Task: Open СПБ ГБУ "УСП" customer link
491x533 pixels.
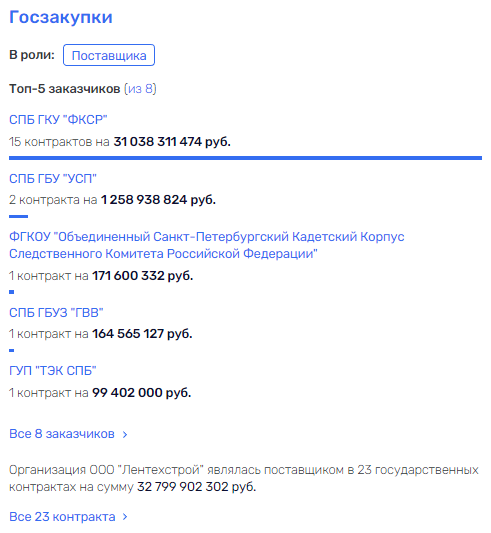Action: point(53,178)
